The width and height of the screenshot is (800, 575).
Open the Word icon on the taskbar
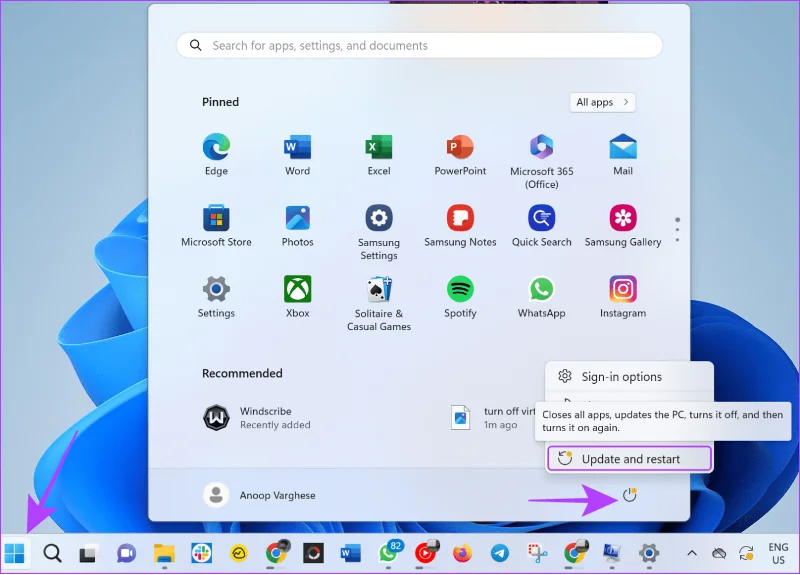pyautogui.click(x=351, y=553)
